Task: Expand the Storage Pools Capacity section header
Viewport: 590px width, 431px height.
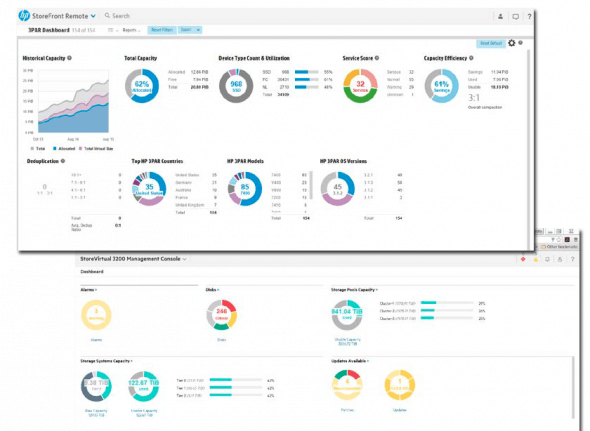Action: [x=354, y=290]
